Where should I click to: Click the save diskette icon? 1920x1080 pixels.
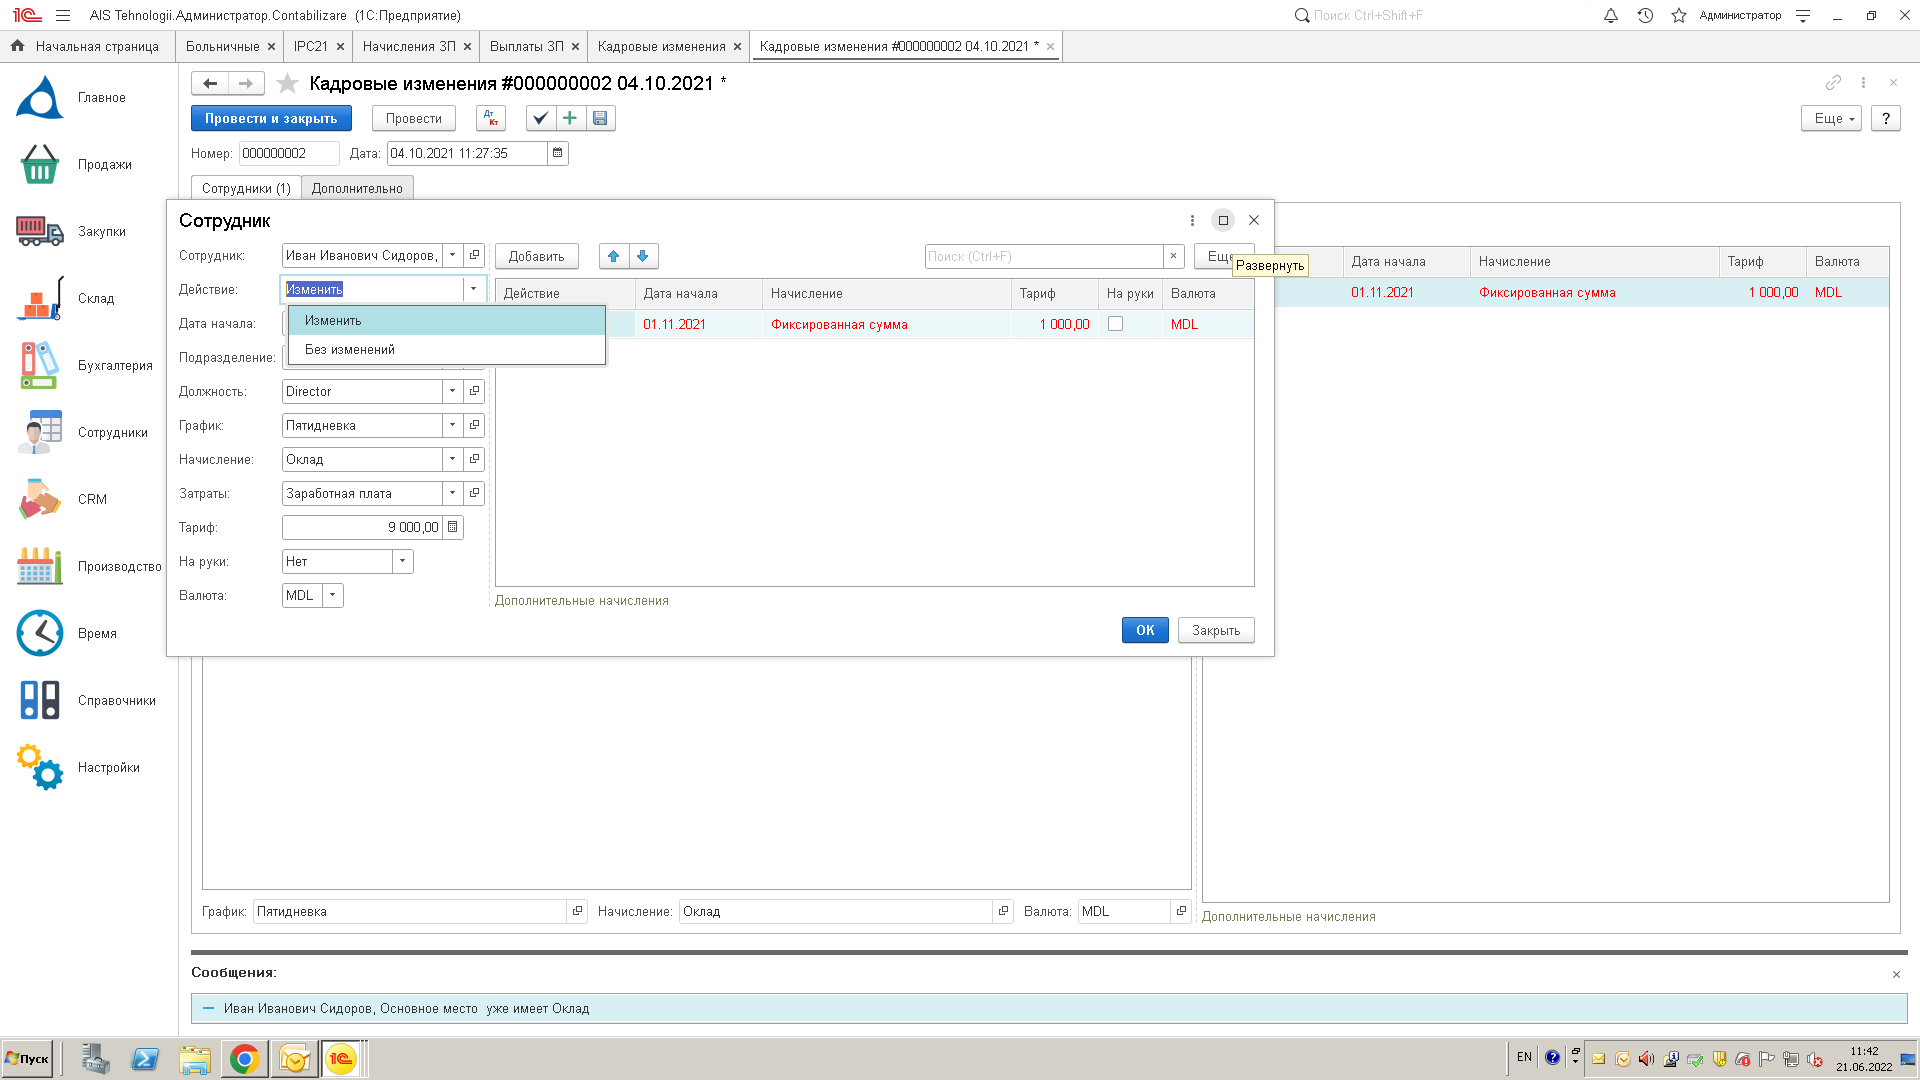600,118
